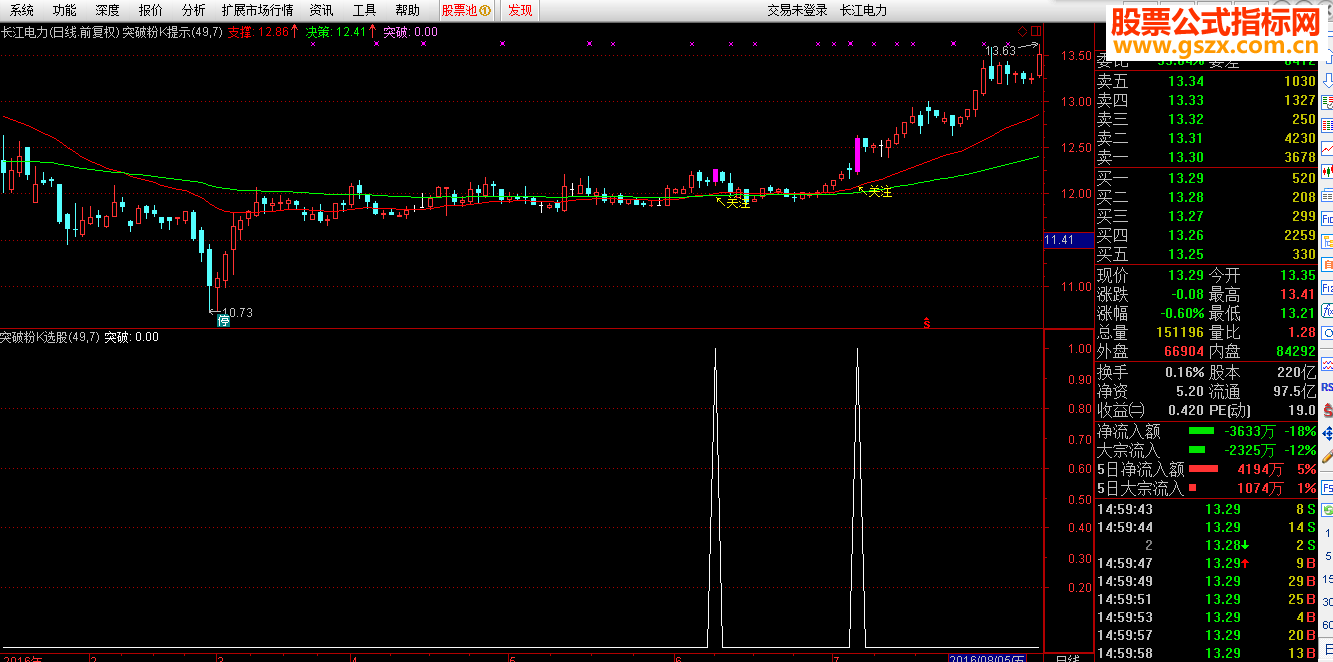Click the 长江电力 title in top bar
This screenshot has height=662, width=1333.
864,10
